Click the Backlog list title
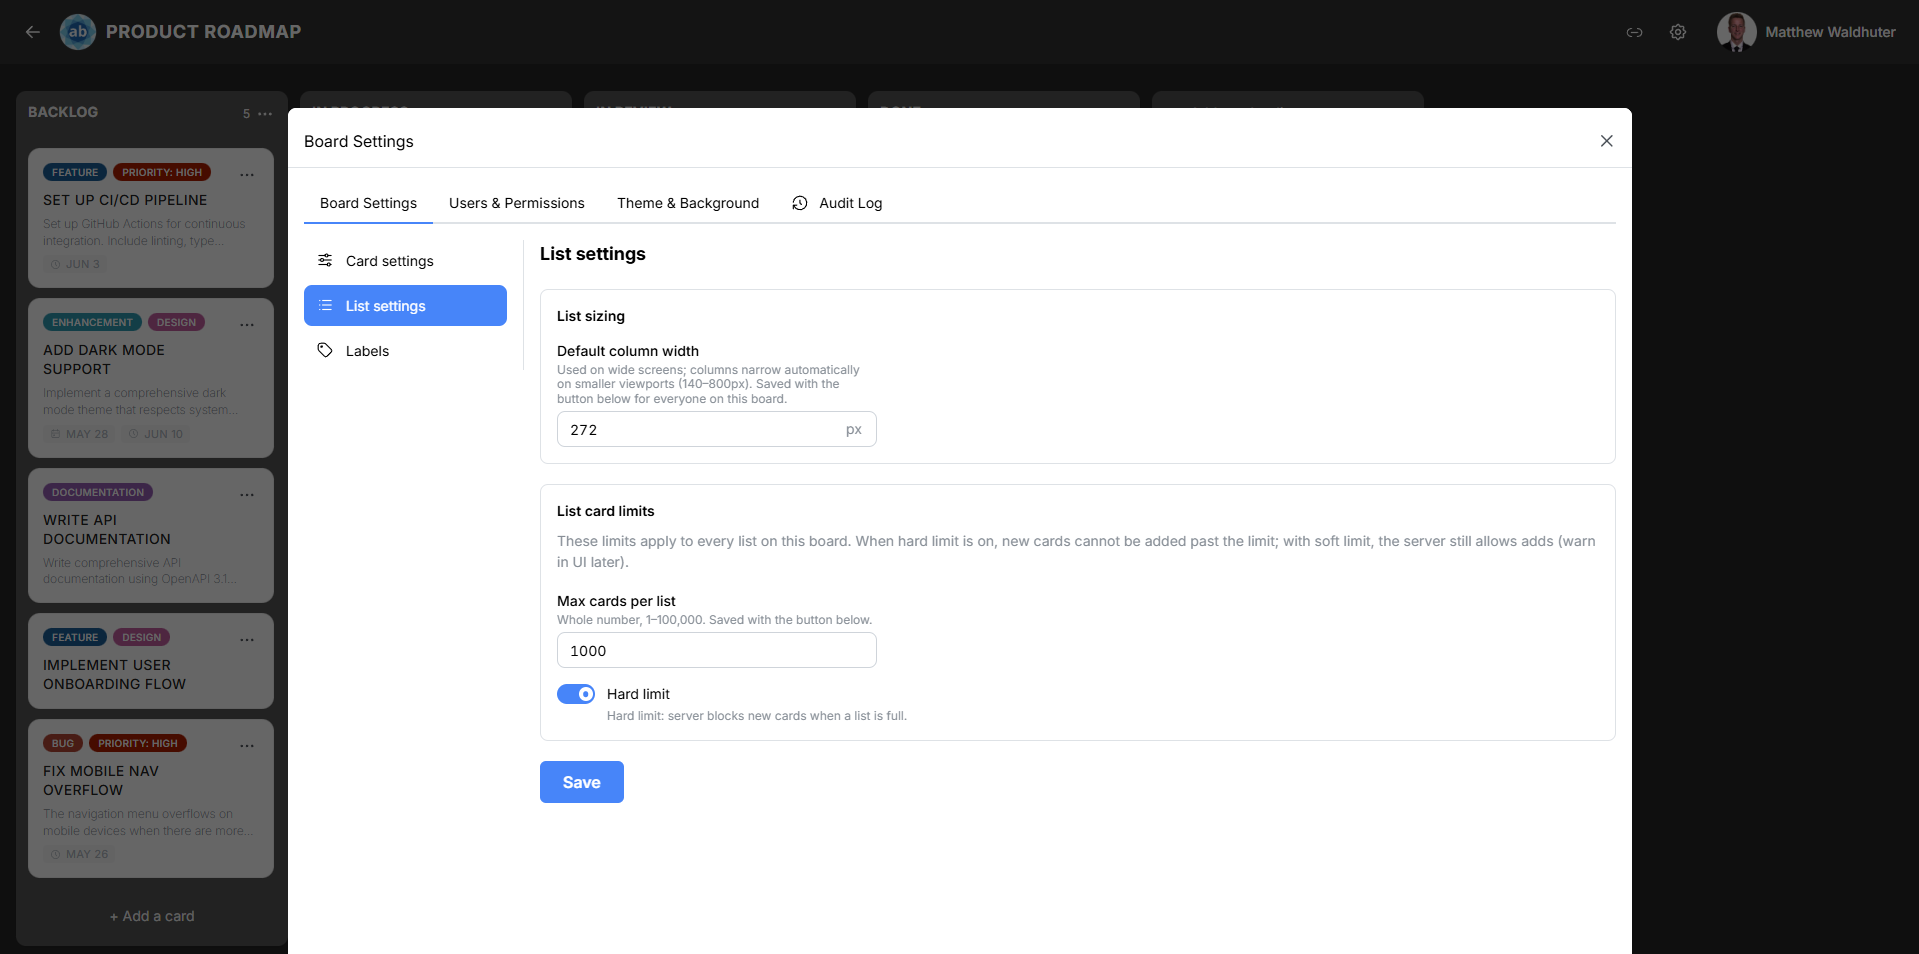This screenshot has width=1919, height=954. click(x=63, y=112)
